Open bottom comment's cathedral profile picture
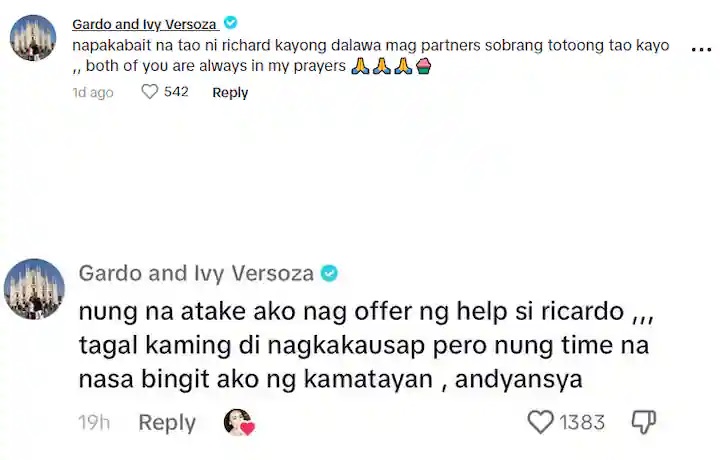The width and height of the screenshot is (720, 460). pyautogui.click(x=34, y=289)
